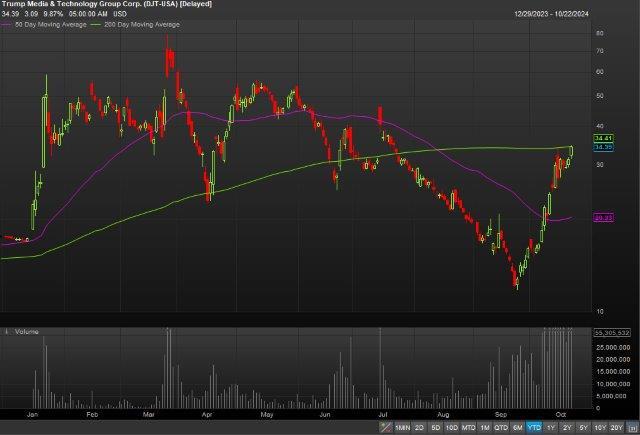Image resolution: width=640 pixels, height=435 pixels.
Task: Select MTD time period
Action: (469, 427)
